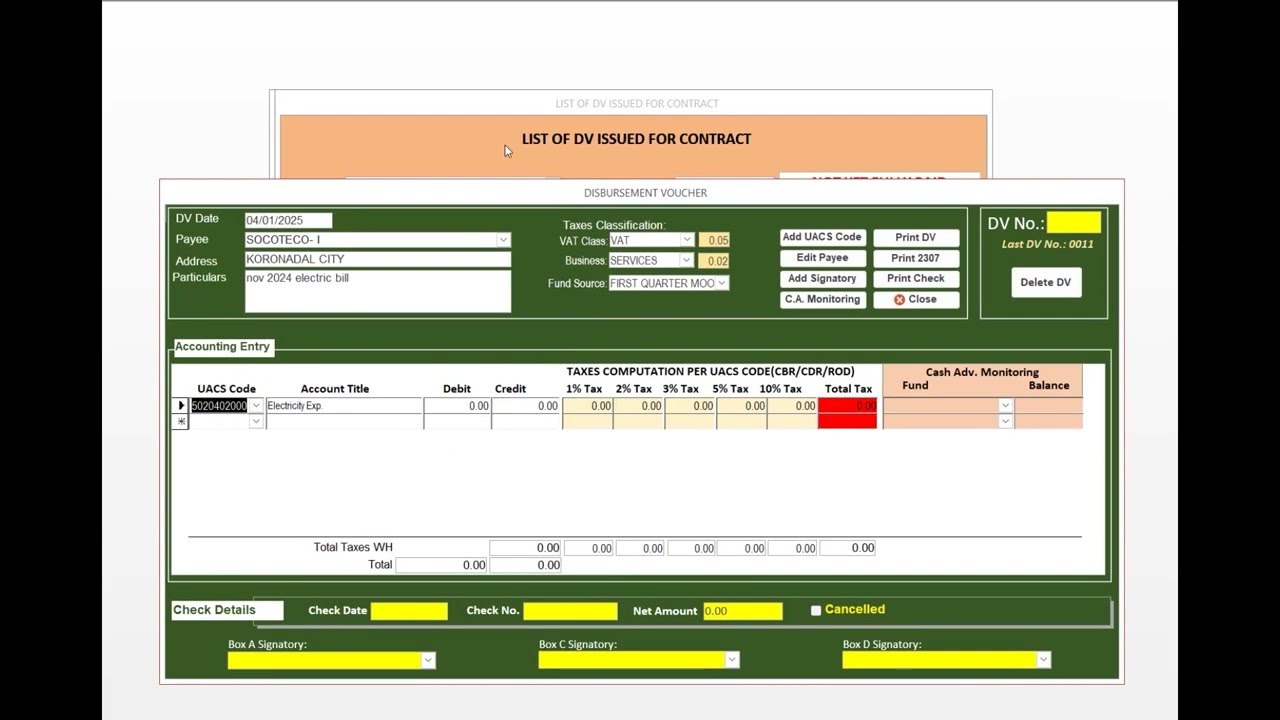Open the UACS Code dropdown for 5020402000

[x=256, y=406]
